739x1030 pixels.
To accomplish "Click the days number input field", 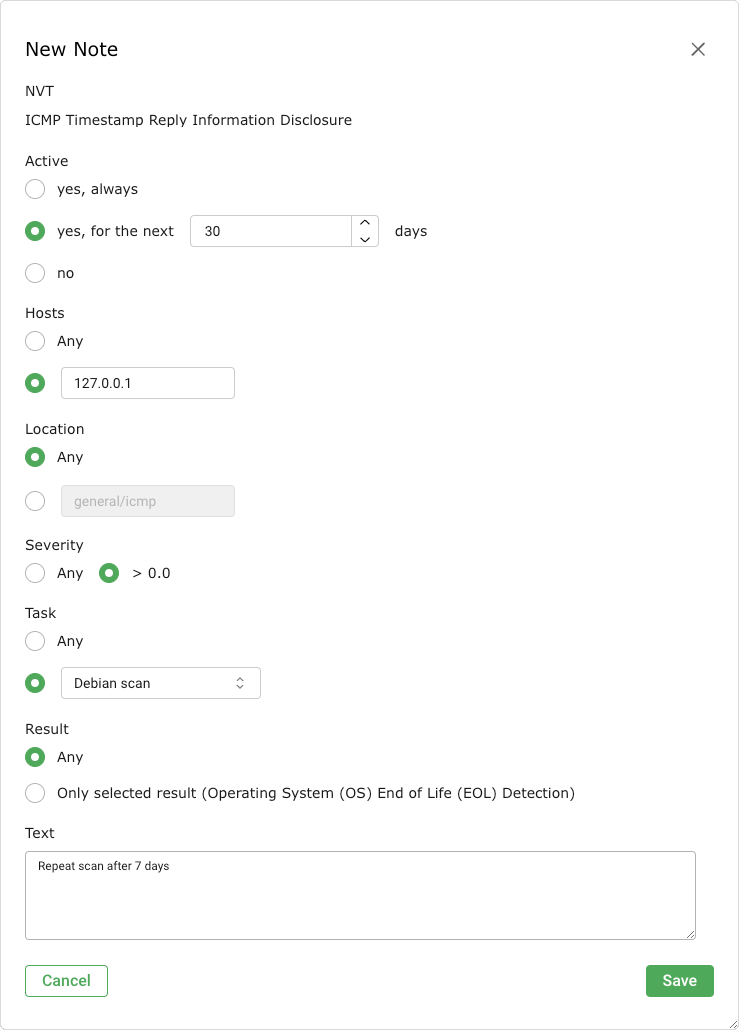I will [270, 231].
